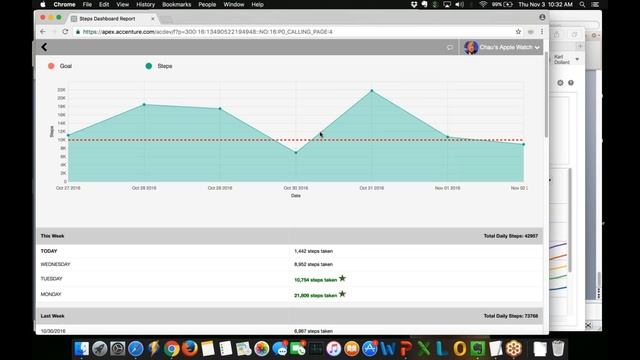Open the People menu
The width and height of the screenshot is (640, 360).
207,4
